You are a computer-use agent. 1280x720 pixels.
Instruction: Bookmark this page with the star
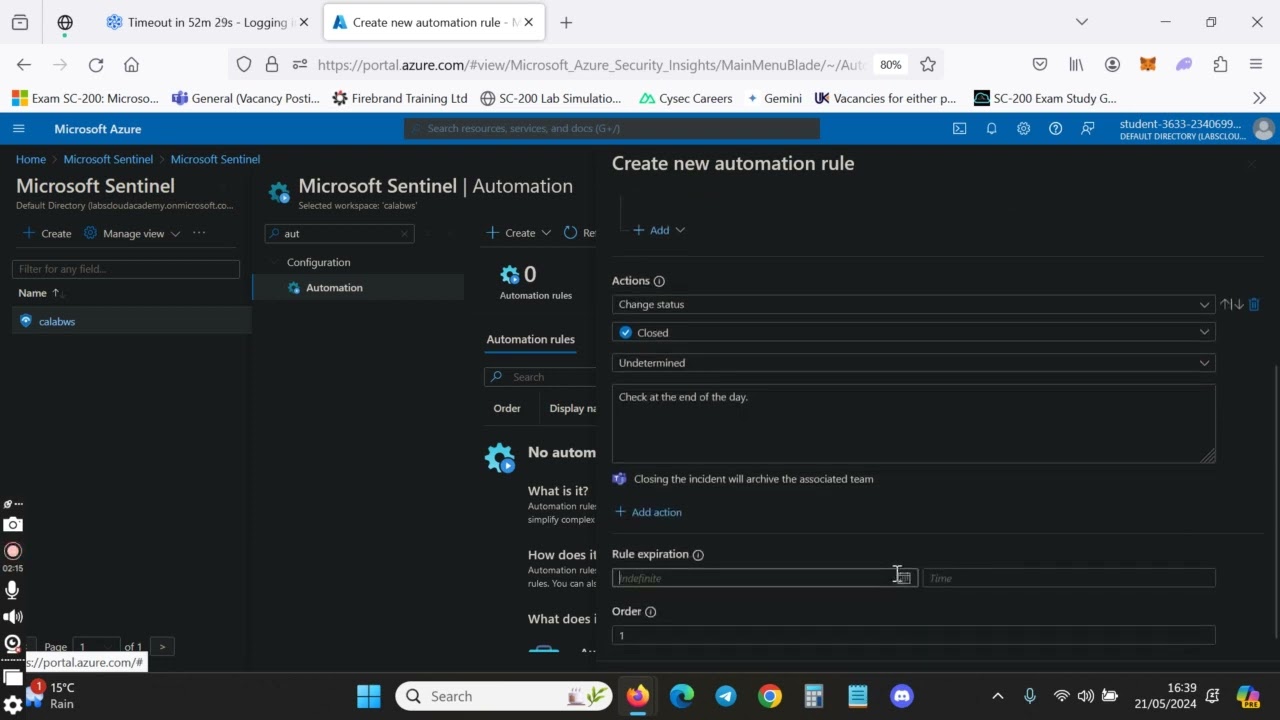pos(928,64)
